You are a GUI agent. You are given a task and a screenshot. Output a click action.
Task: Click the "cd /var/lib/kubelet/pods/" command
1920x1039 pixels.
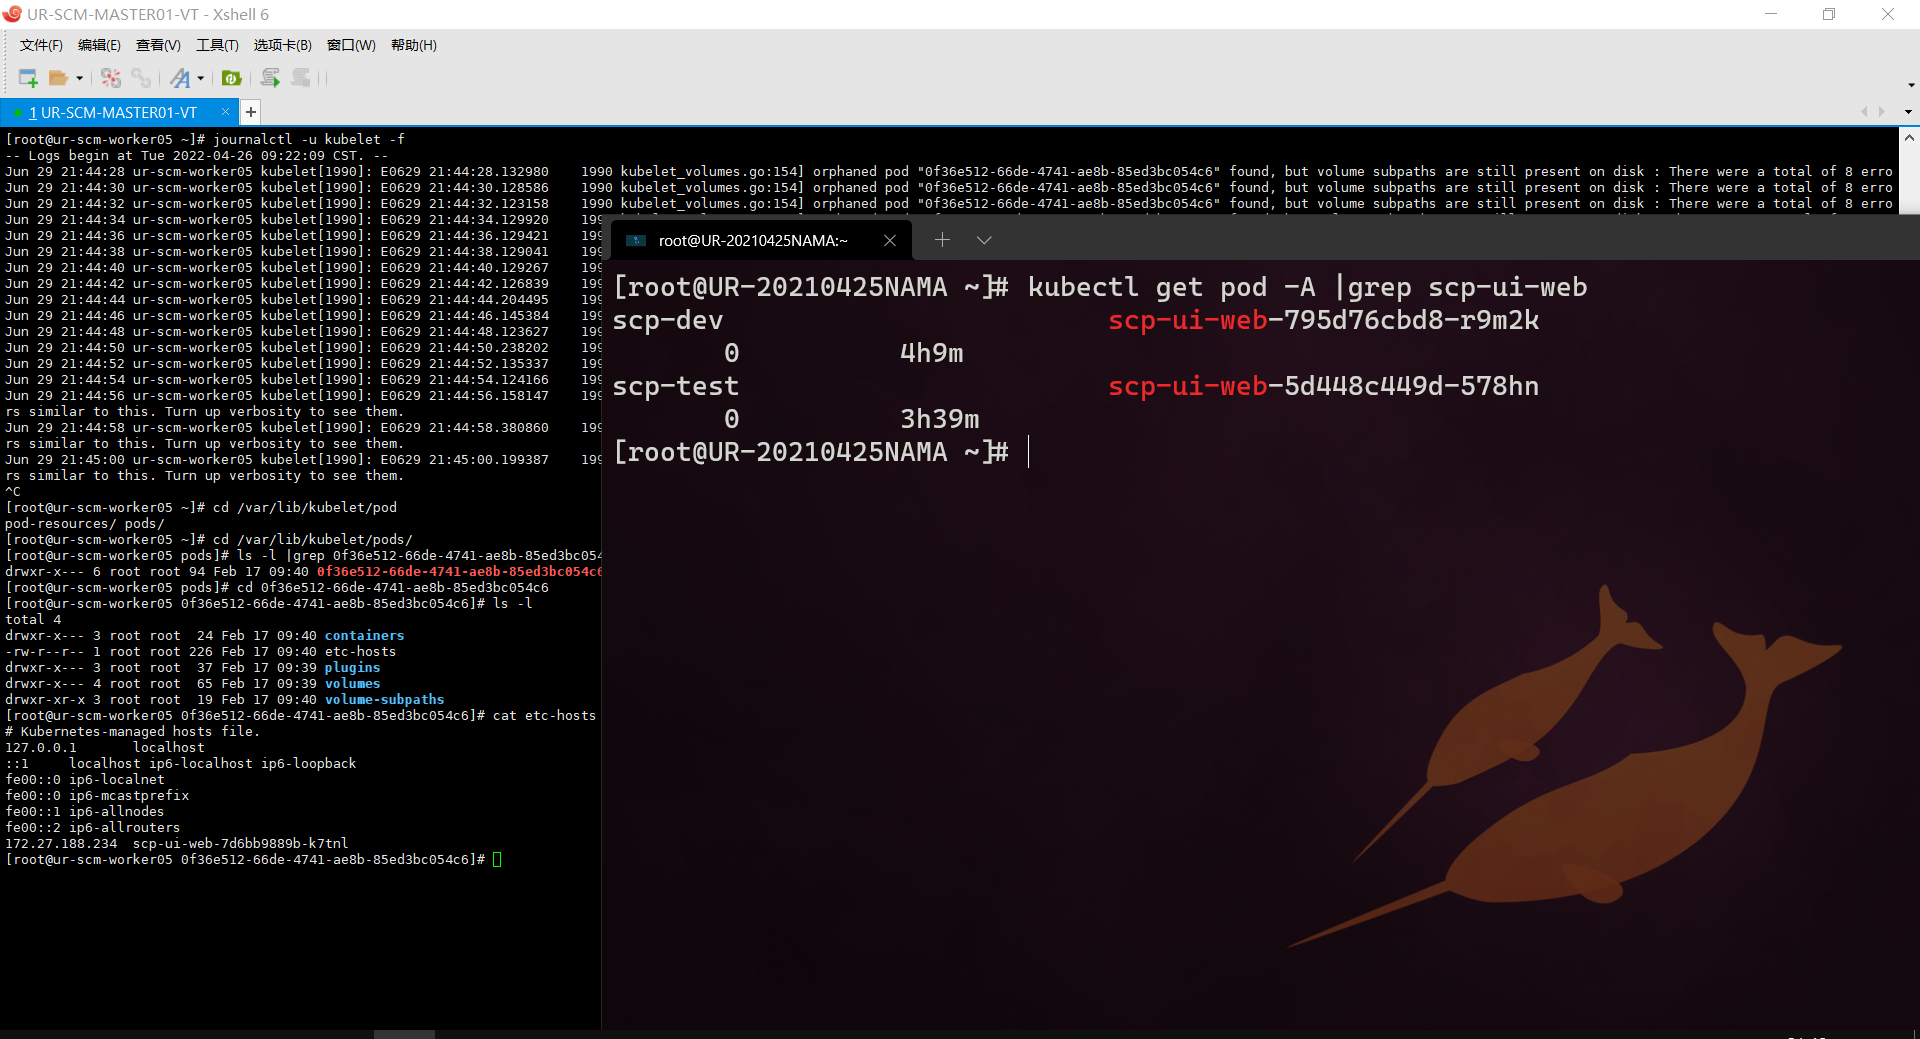pyautogui.click(x=312, y=540)
